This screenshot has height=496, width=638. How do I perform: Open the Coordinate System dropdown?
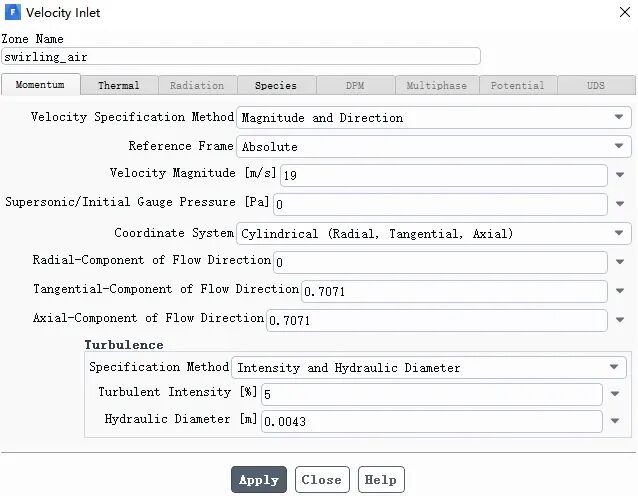433,234
